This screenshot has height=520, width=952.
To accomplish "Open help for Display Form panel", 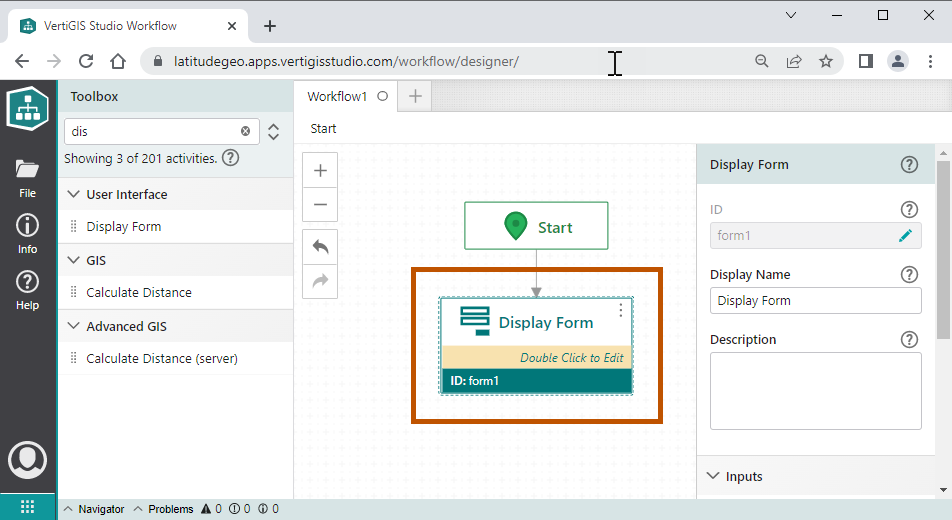I will point(909,165).
